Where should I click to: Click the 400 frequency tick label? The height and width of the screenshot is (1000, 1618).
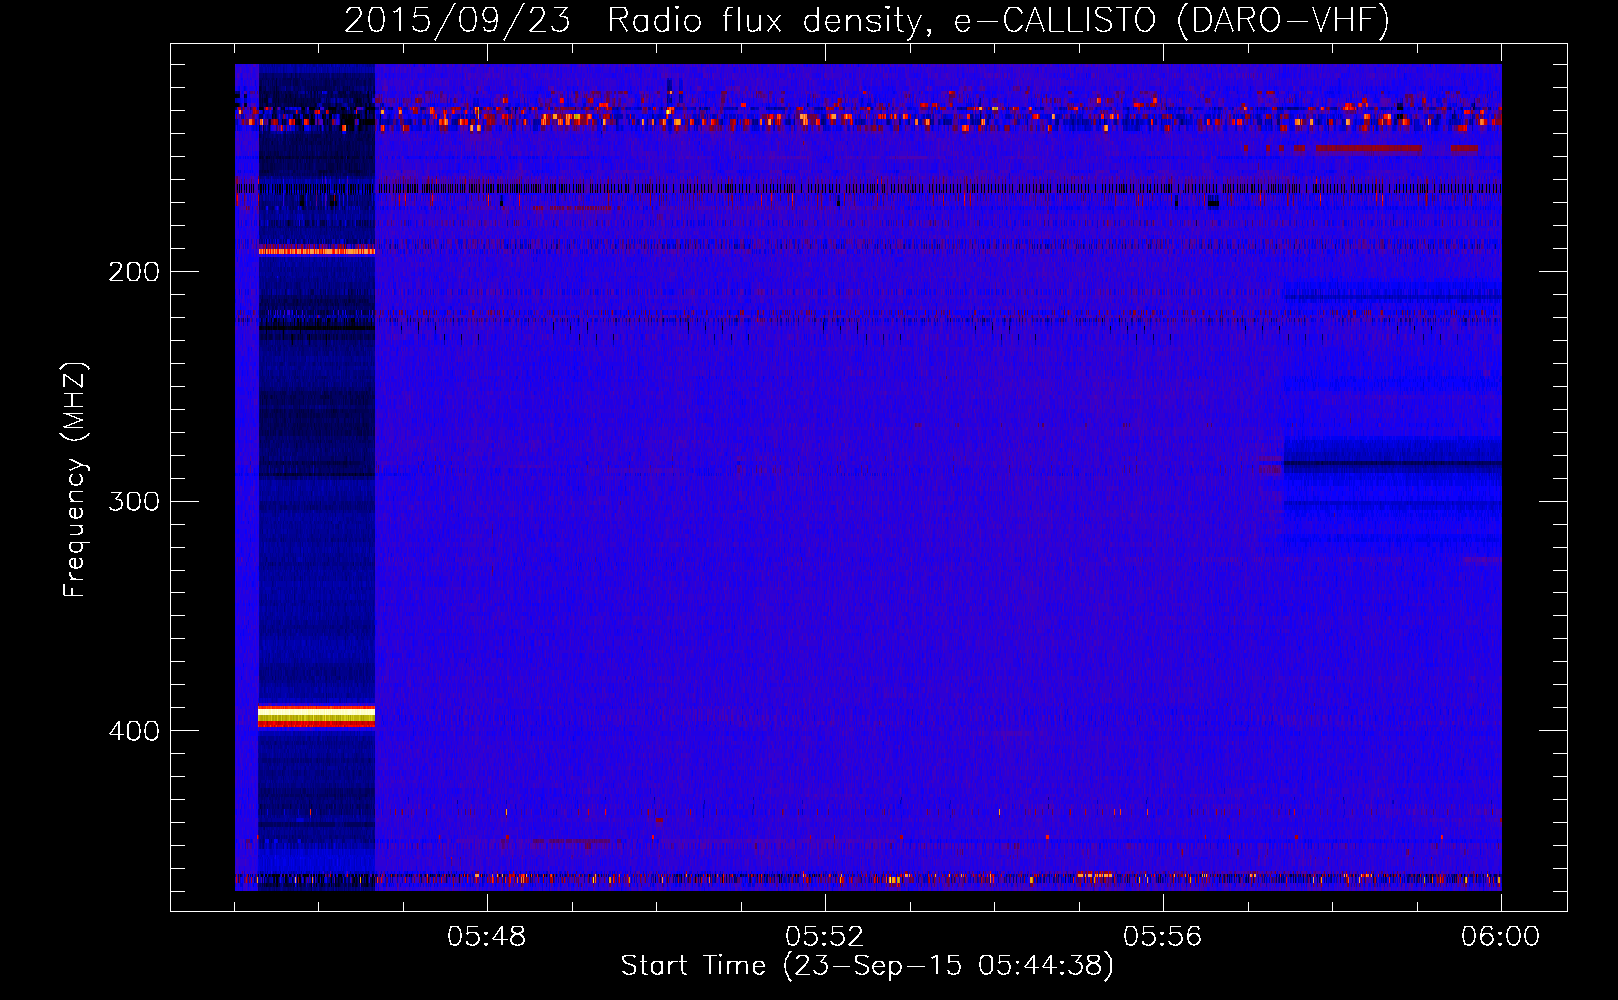134,731
